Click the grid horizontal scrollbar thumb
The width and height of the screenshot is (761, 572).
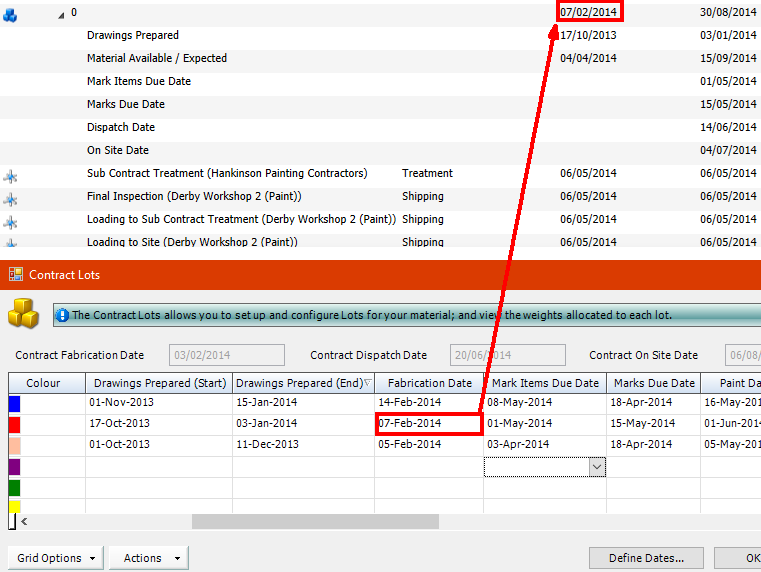pyautogui.click(x=315, y=521)
